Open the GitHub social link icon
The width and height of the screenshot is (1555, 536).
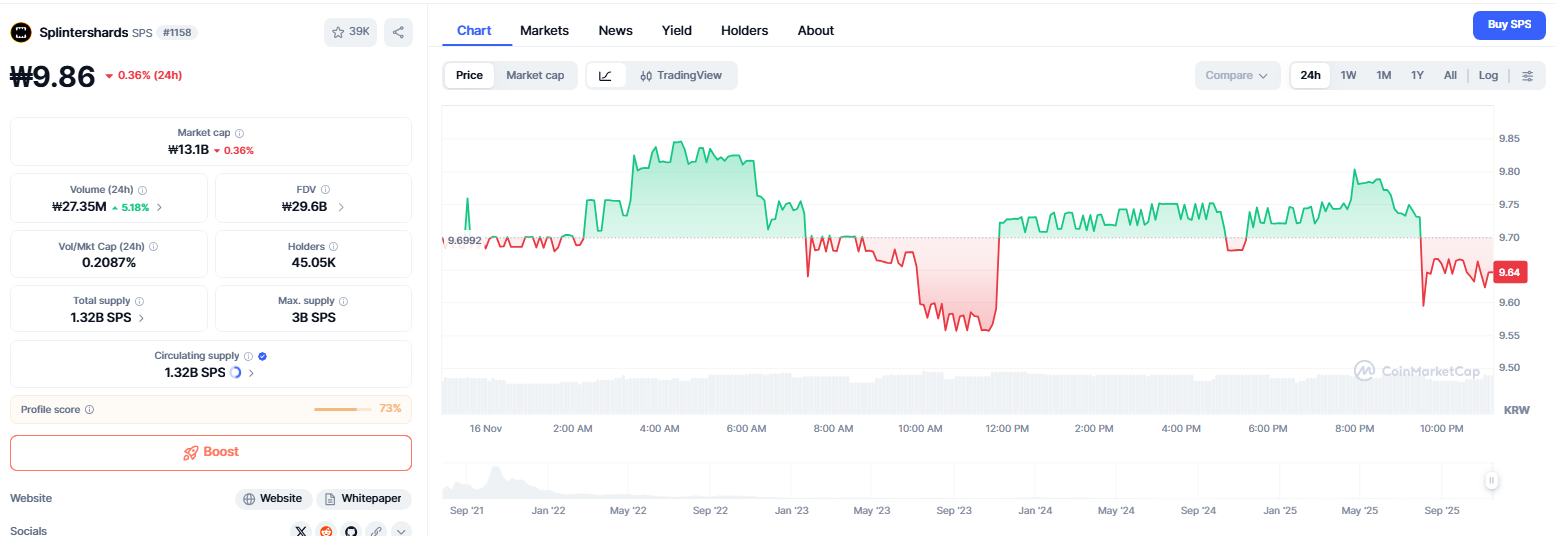coord(351,530)
